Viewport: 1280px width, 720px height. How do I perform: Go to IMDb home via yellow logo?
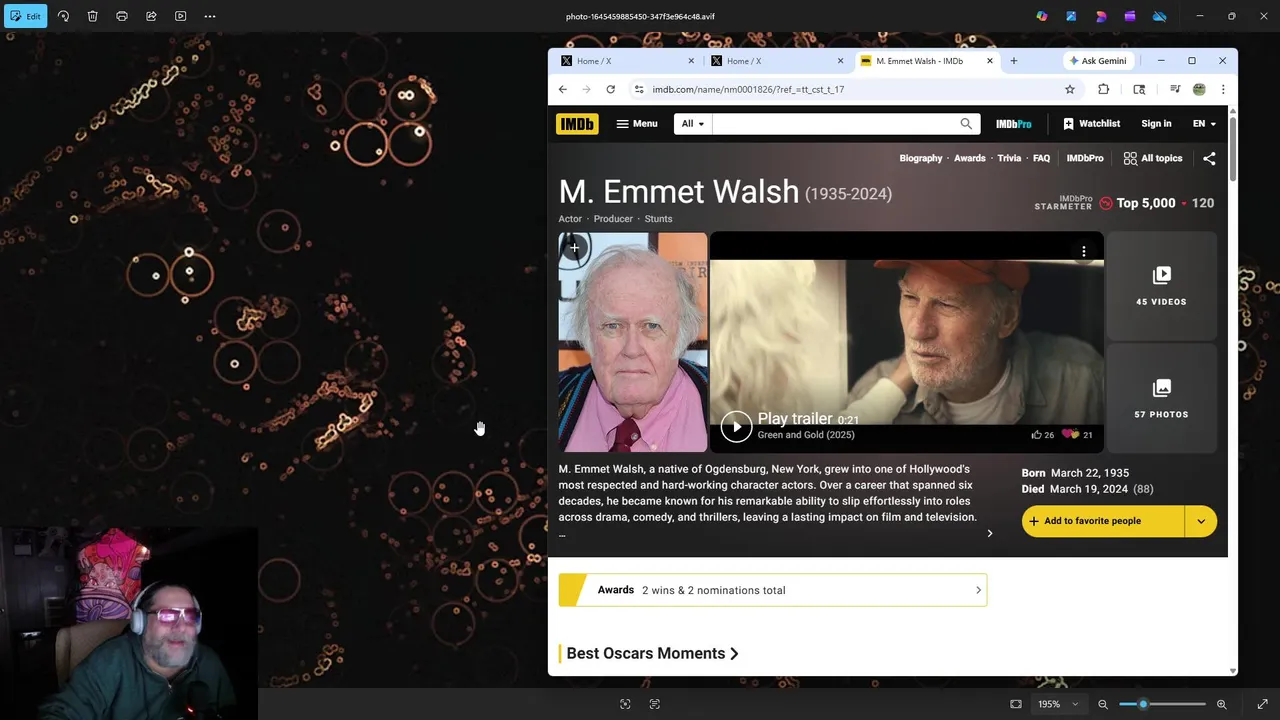577,124
